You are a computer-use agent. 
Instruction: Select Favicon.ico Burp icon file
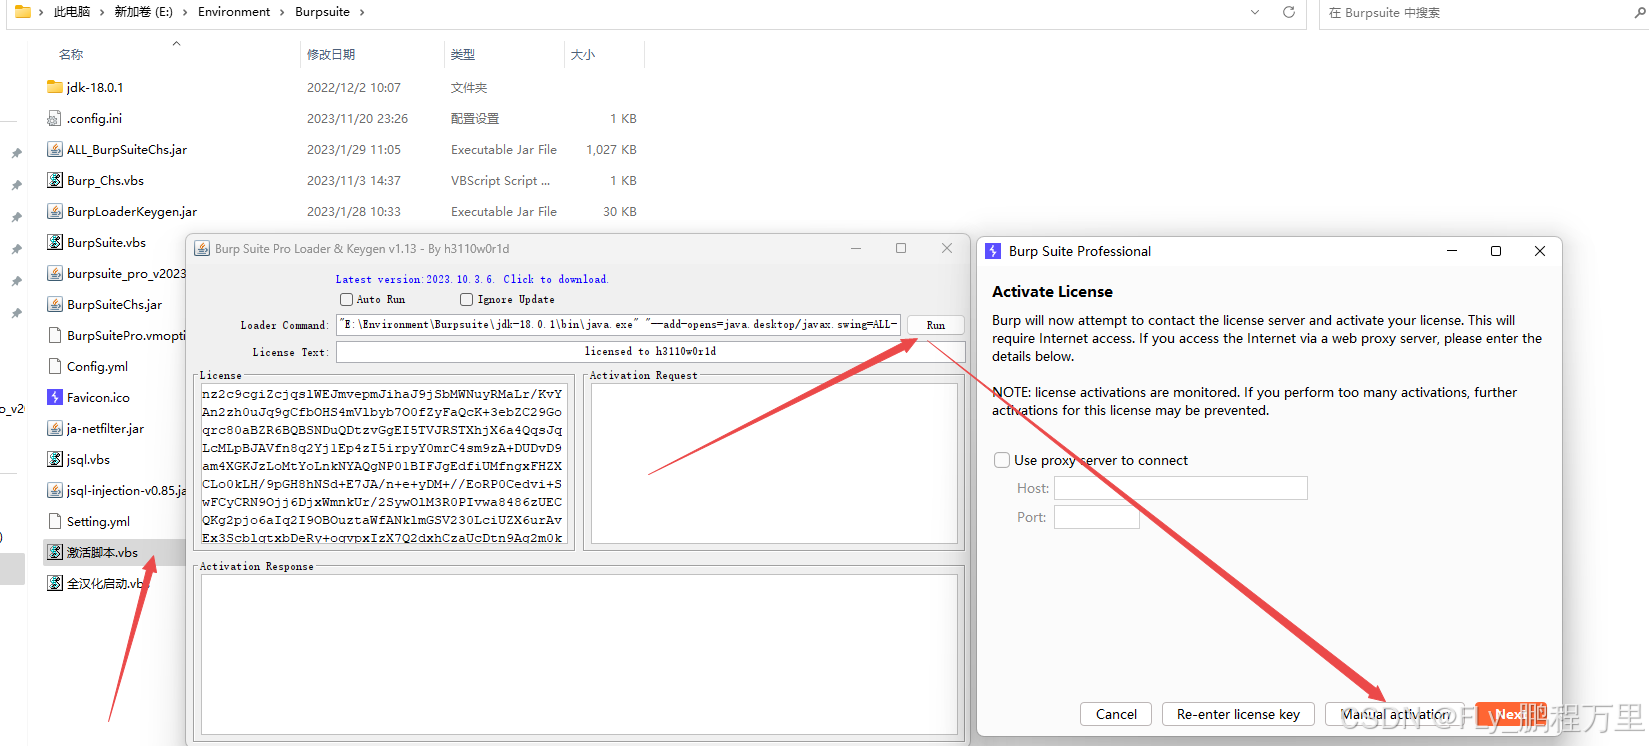coord(55,397)
